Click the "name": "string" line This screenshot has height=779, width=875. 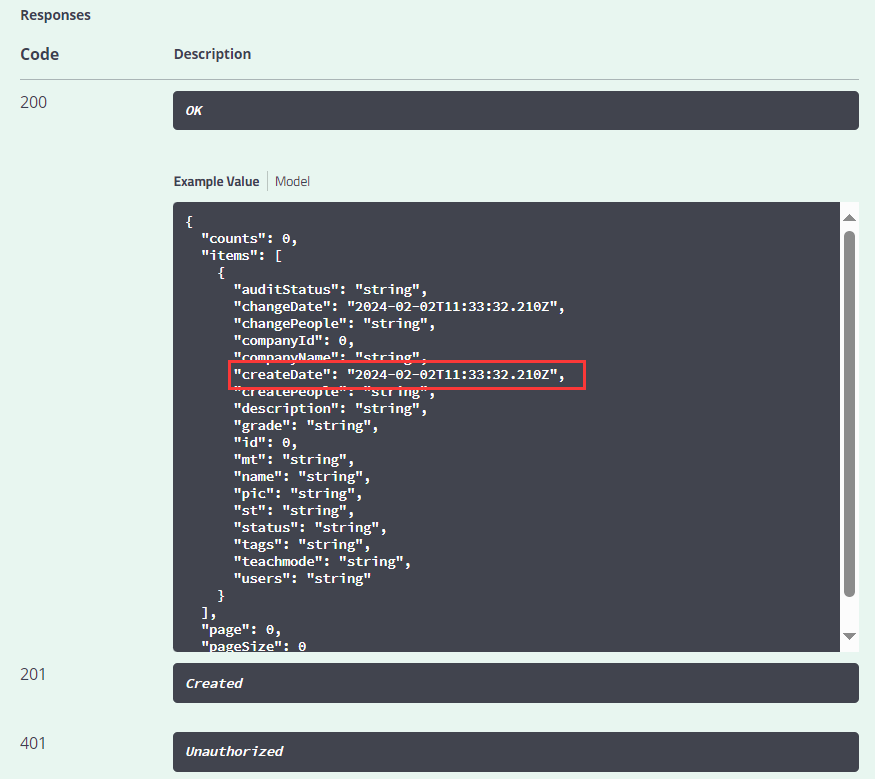coord(302,477)
